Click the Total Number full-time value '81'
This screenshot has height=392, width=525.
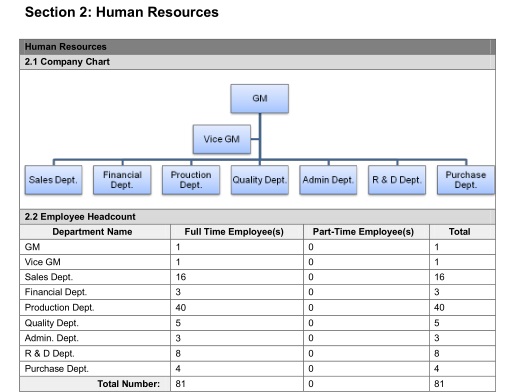(180, 384)
